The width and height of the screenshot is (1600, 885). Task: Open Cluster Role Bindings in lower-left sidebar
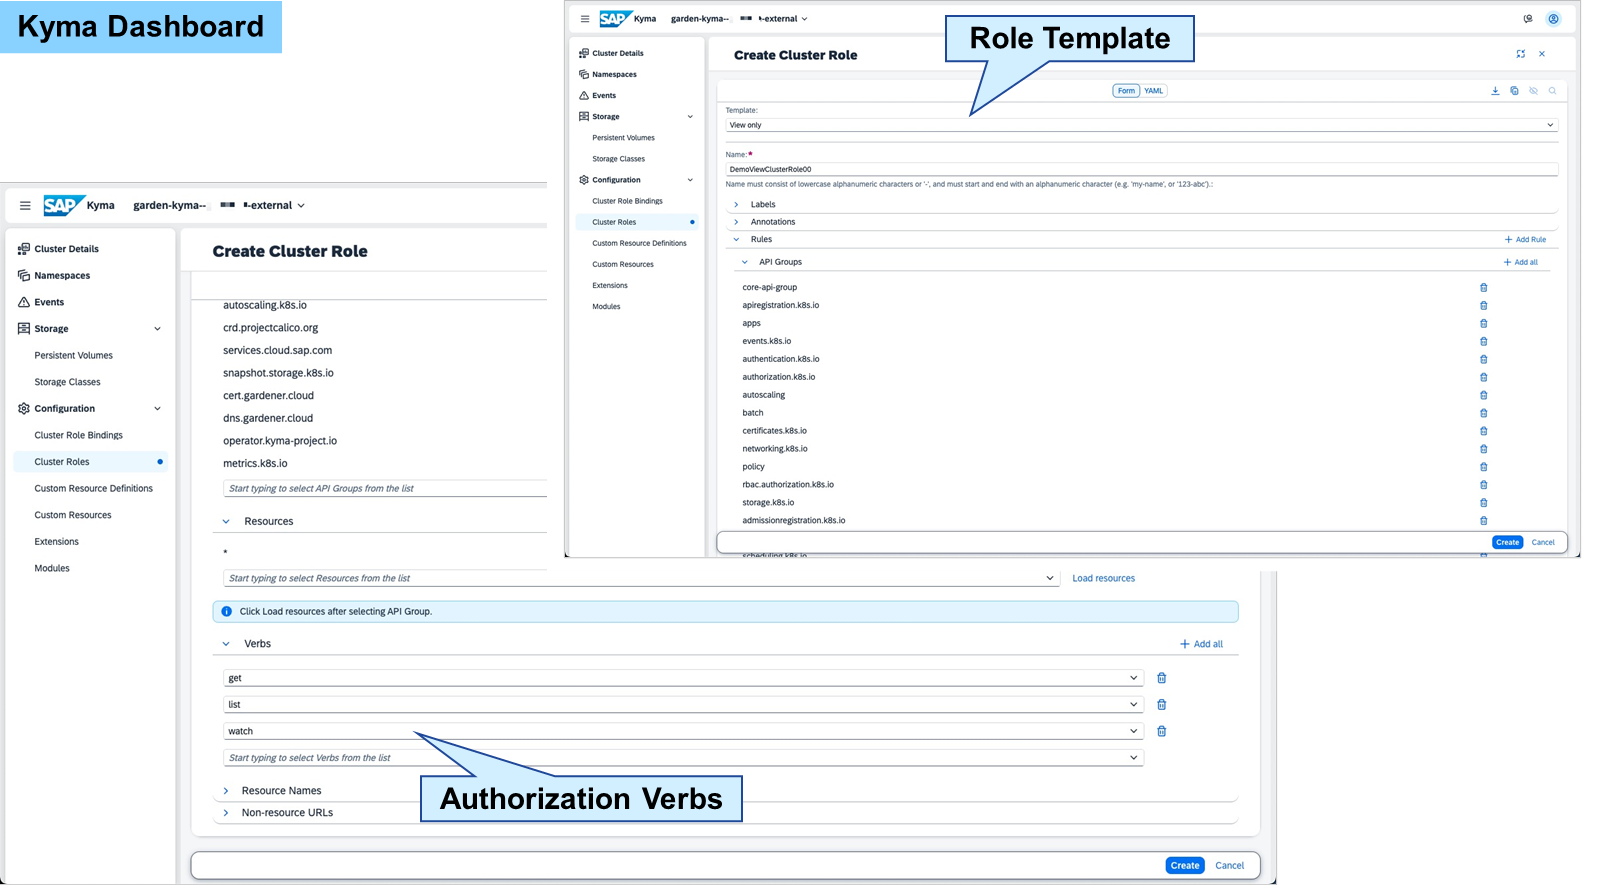pos(79,436)
